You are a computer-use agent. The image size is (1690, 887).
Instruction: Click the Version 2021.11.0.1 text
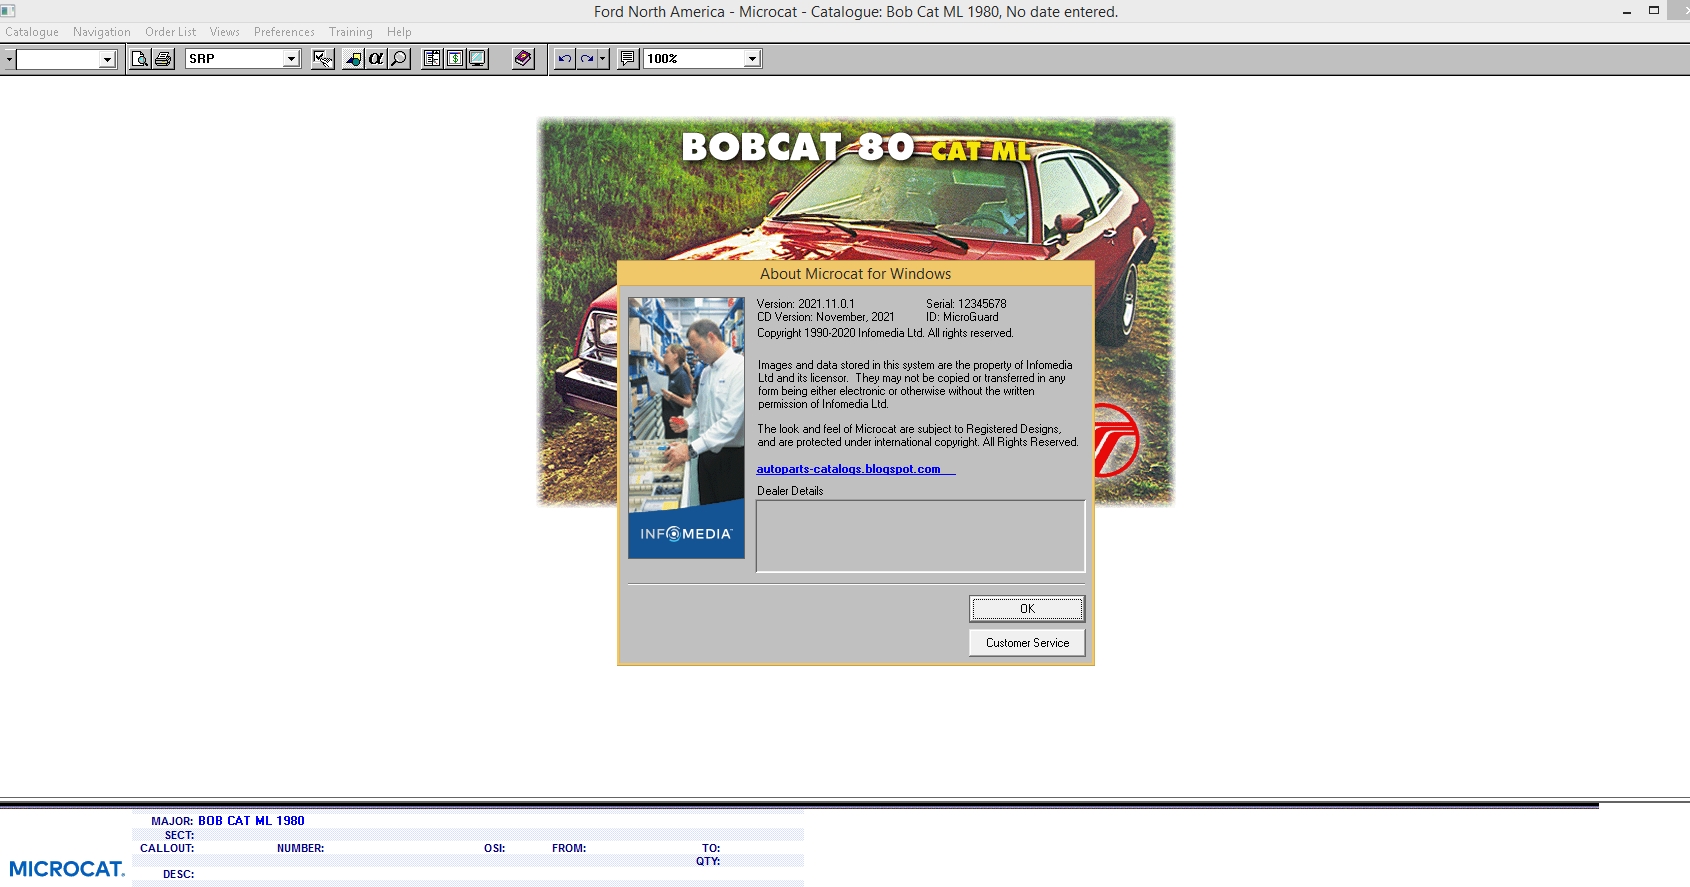(805, 304)
